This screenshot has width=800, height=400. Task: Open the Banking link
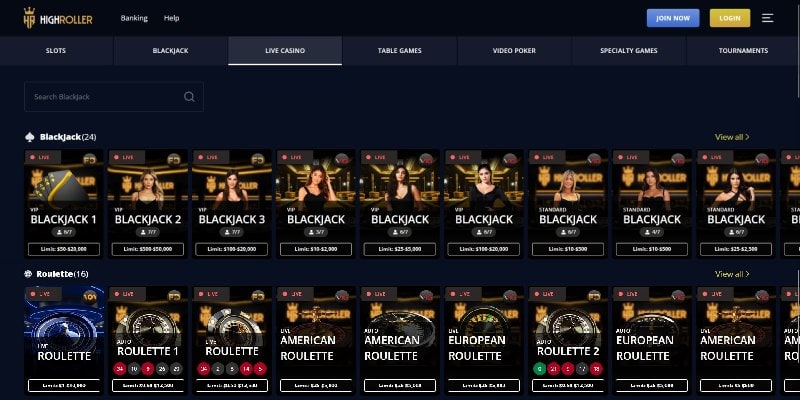pos(134,18)
